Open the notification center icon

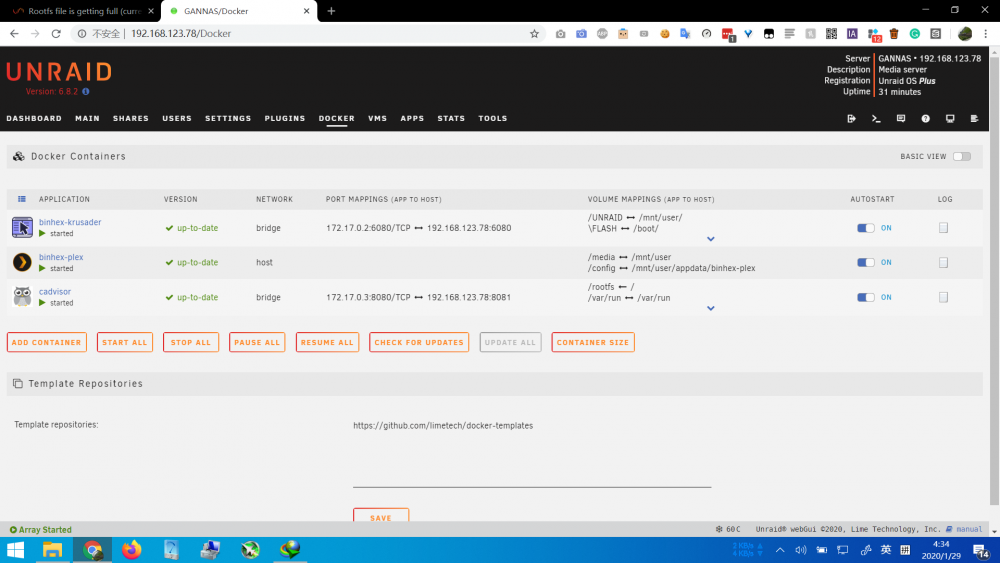(x=981, y=550)
